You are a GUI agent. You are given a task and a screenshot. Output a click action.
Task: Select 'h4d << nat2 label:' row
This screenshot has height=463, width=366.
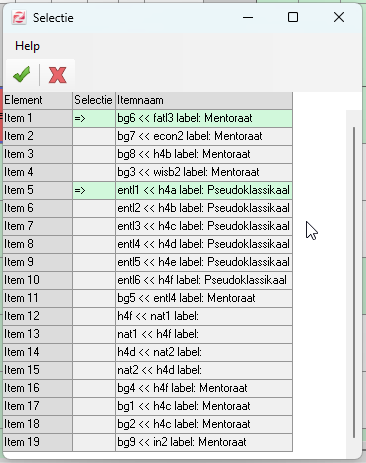(204, 352)
